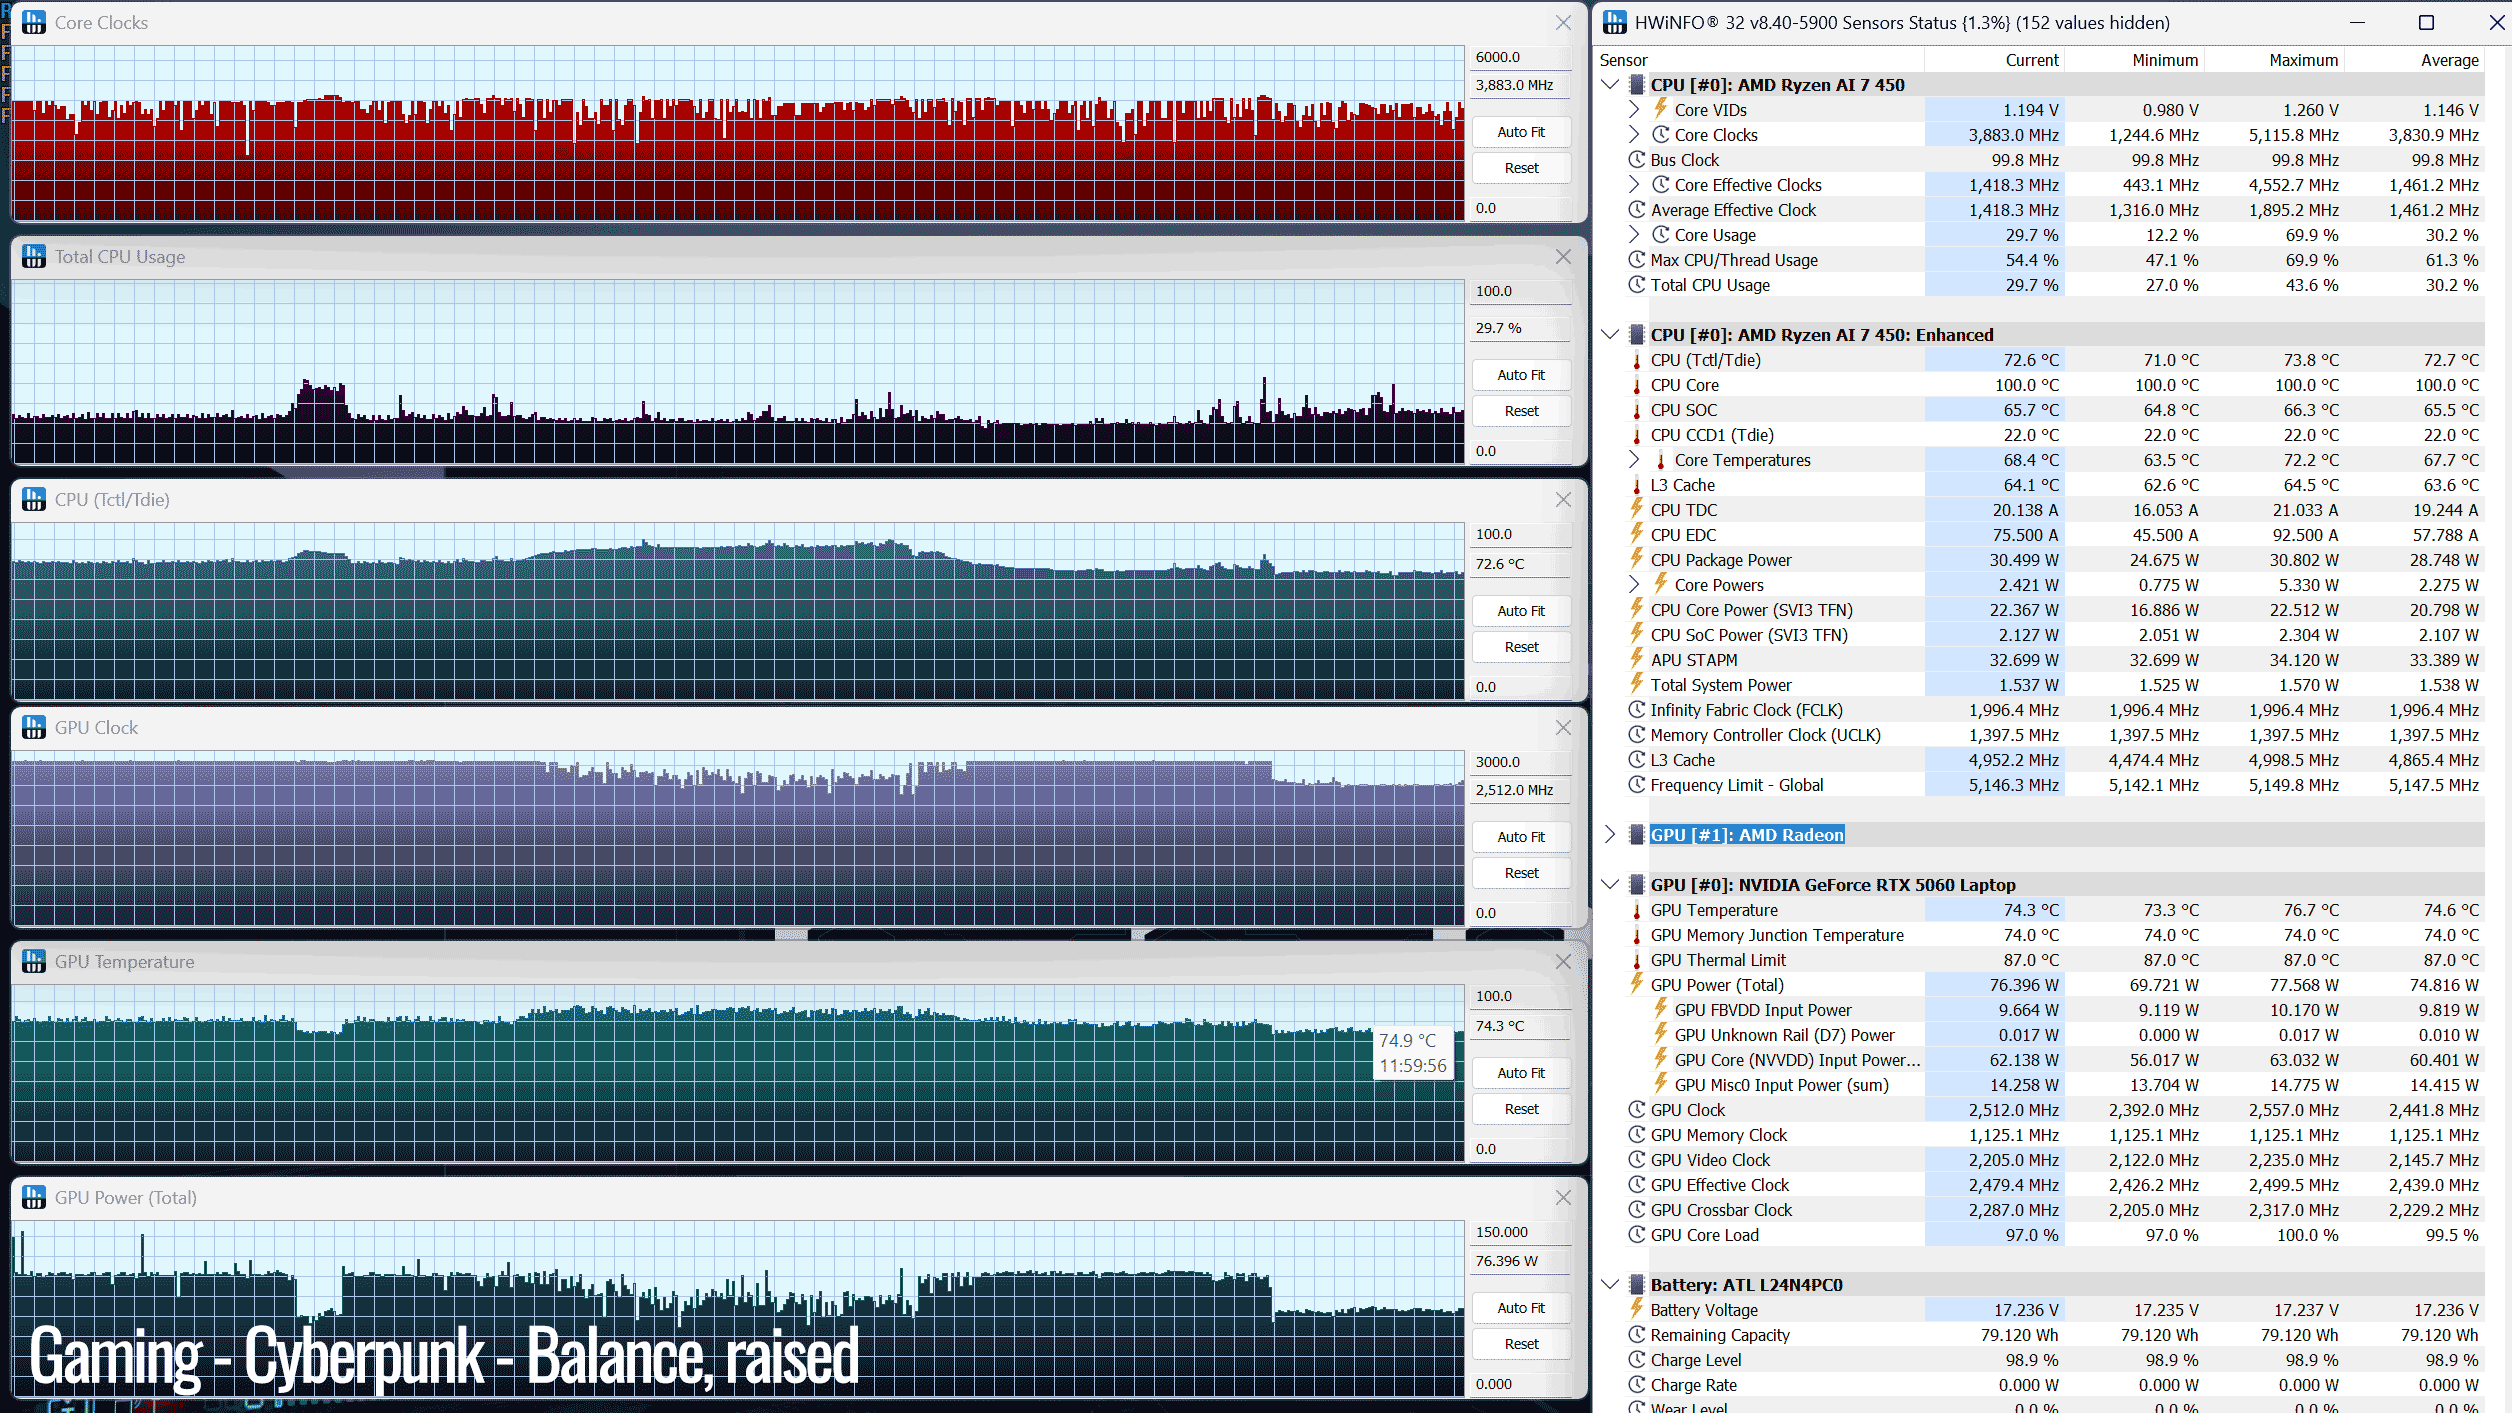Image resolution: width=2512 pixels, height=1413 pixels.
Task: Click the lightning icon beside CPU Package Power
Action: click(1637, 559)
